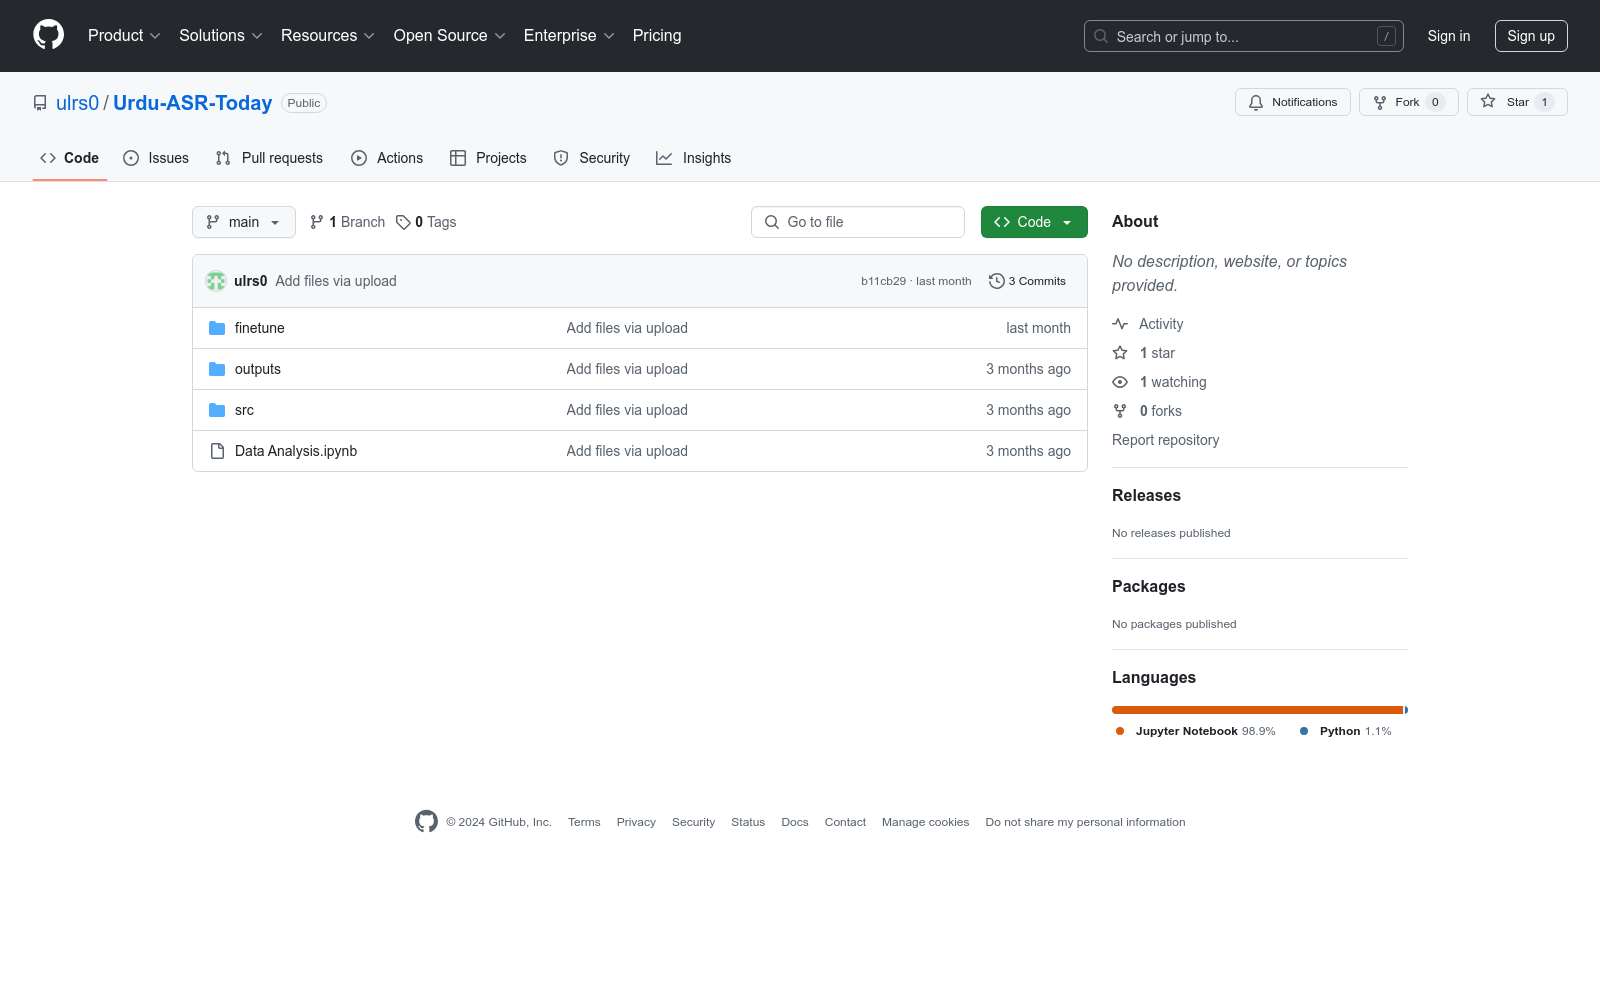1600x1000 pixels.
Task: Open the Pricing page
Action: 657,35
